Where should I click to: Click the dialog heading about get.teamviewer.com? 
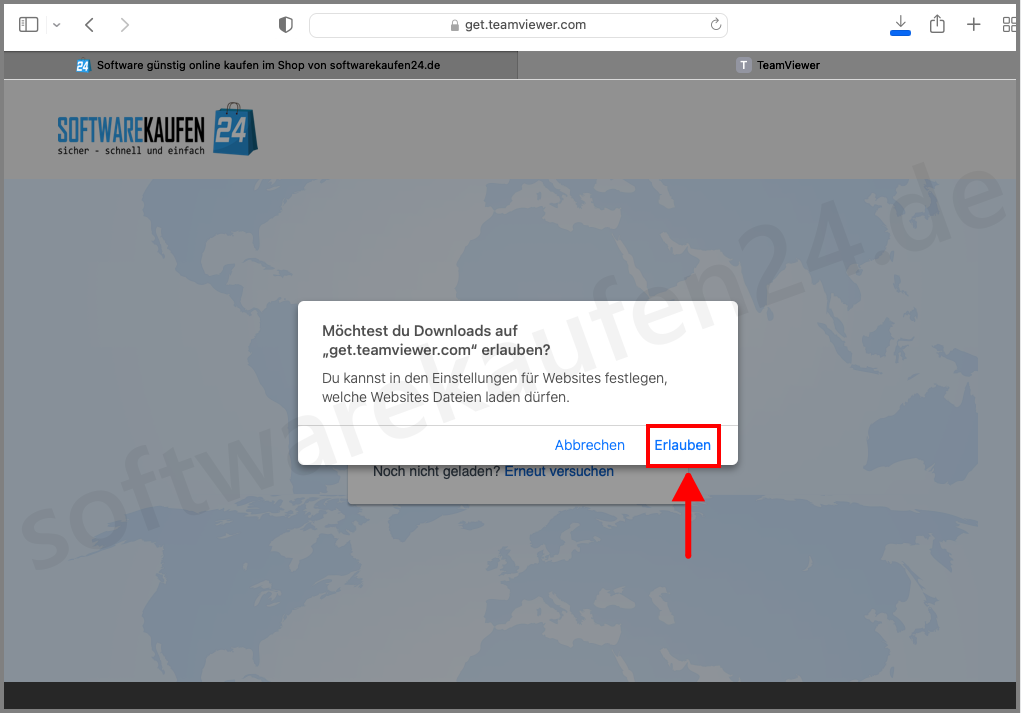pos(436,341)
